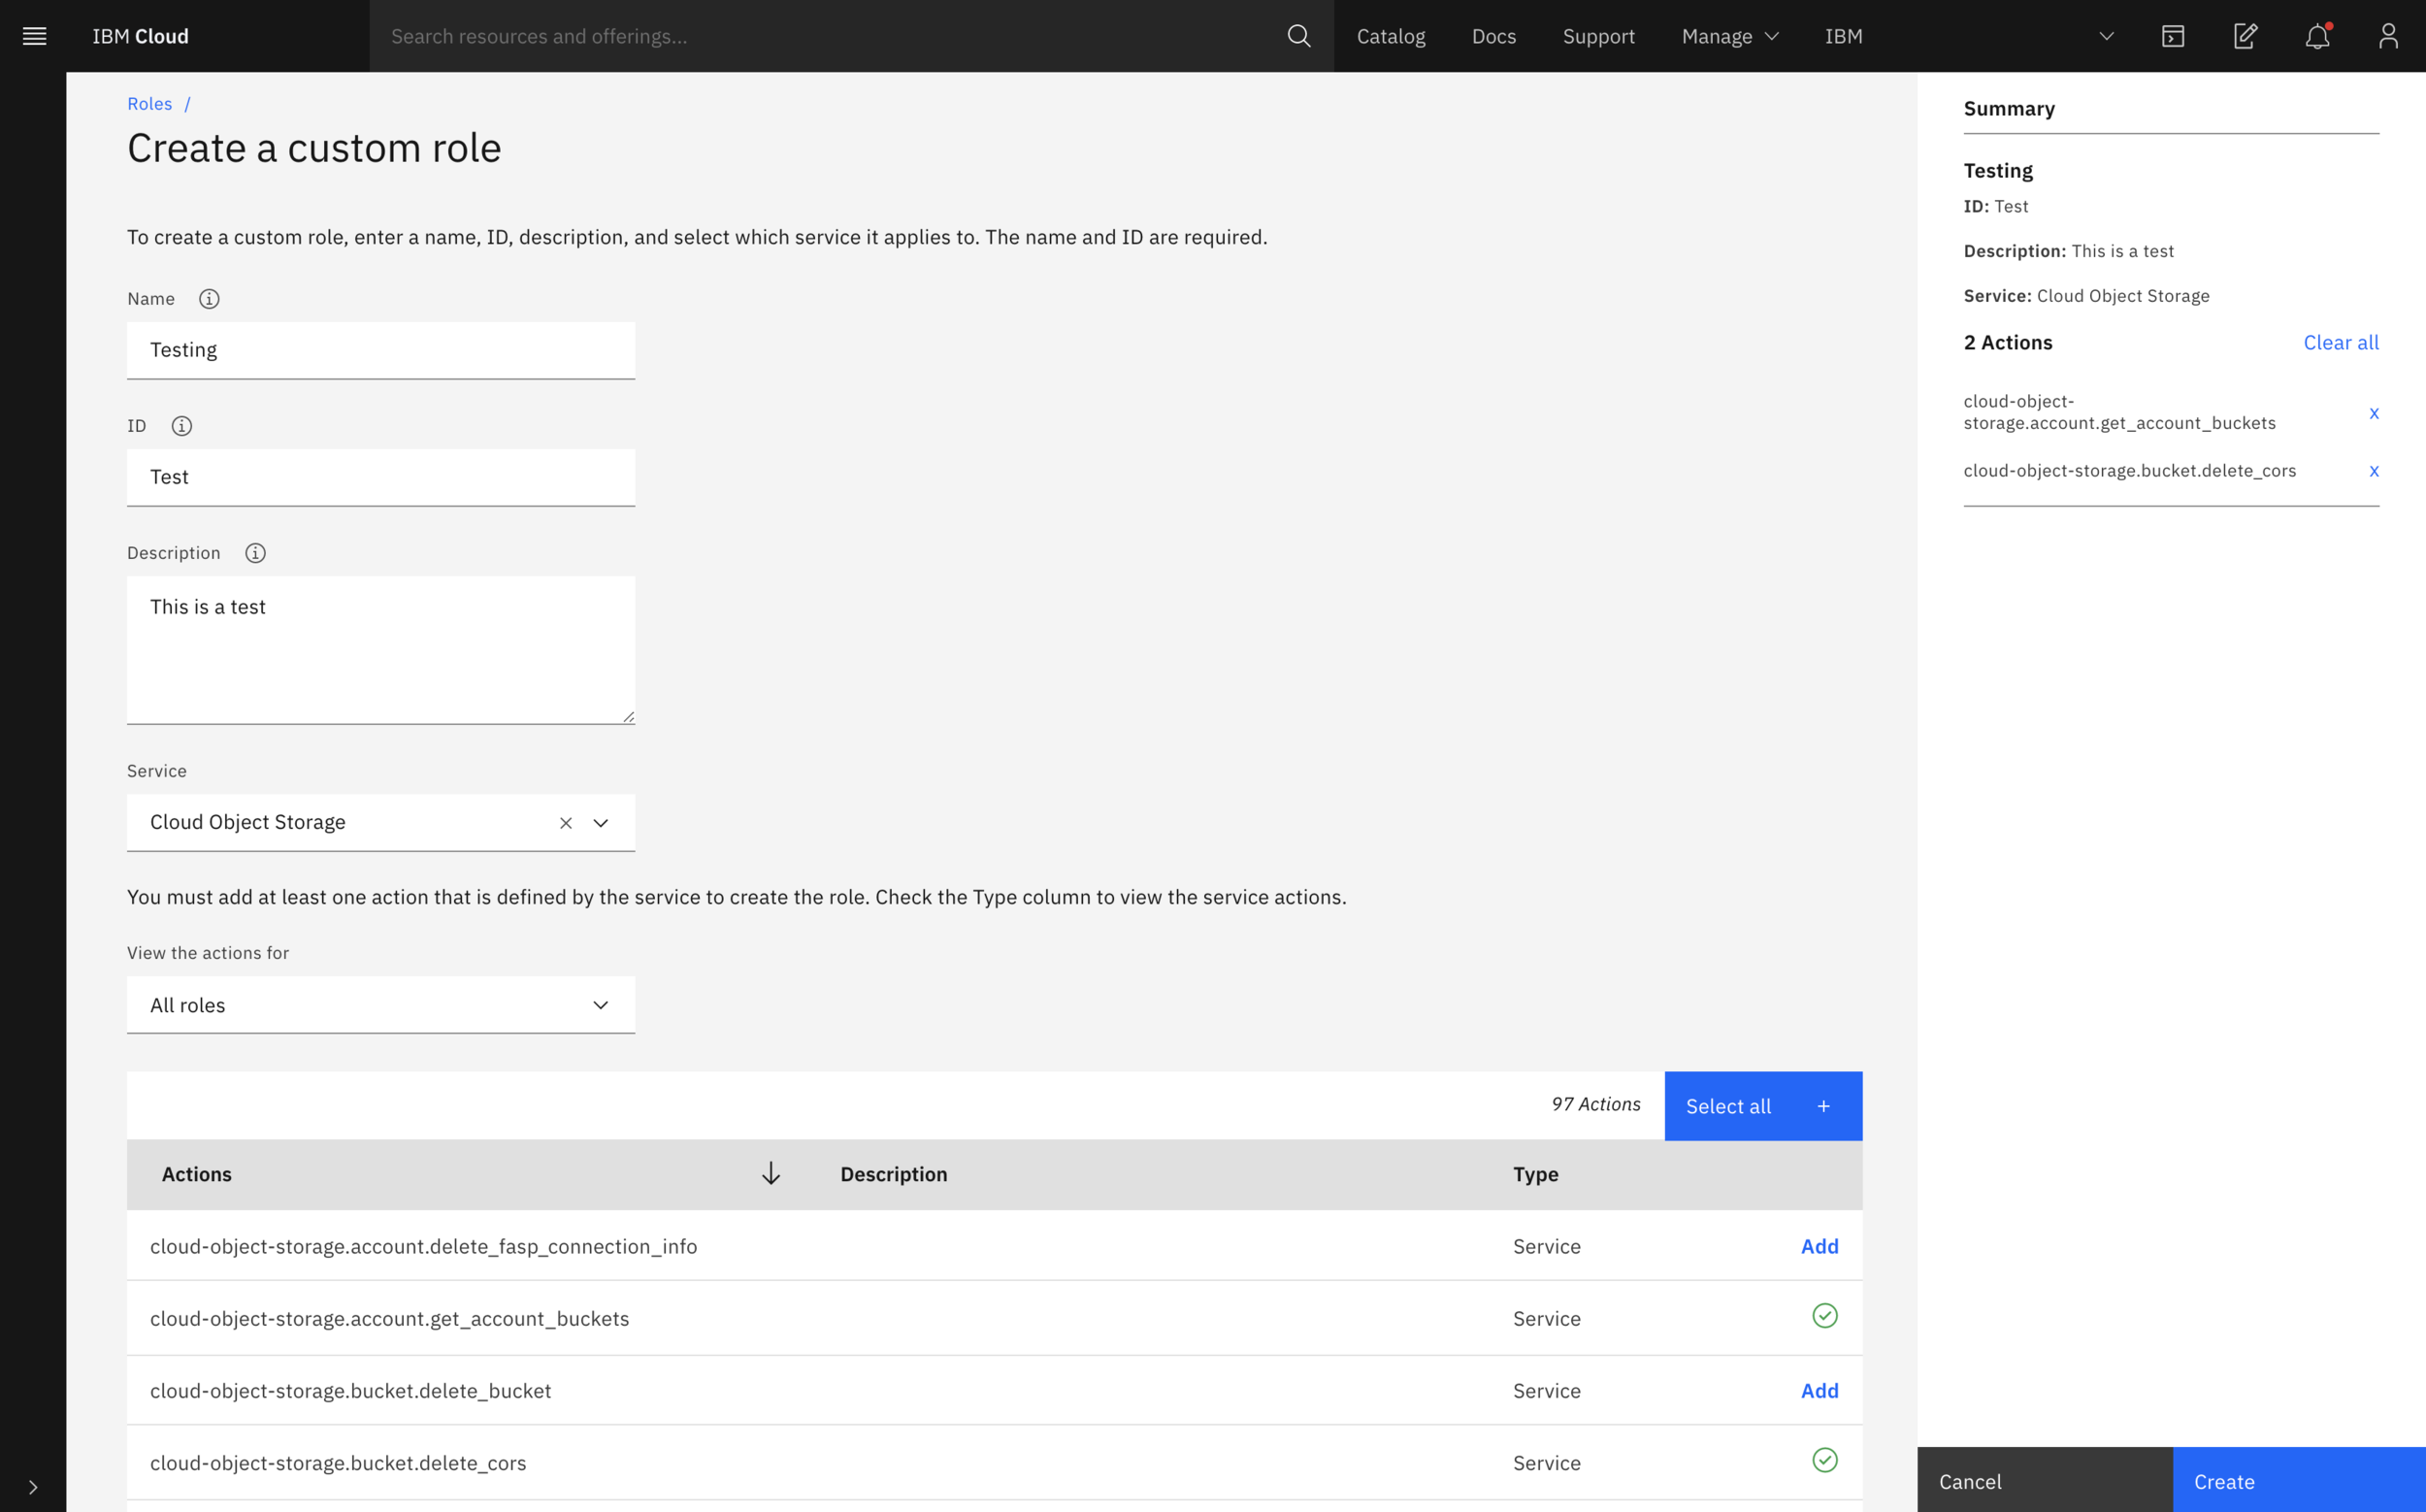Select cloud-object-storage.bucket.delete_cors table row text
The height and width of the screenshot is (1512, 2426).
(338, 1462)
